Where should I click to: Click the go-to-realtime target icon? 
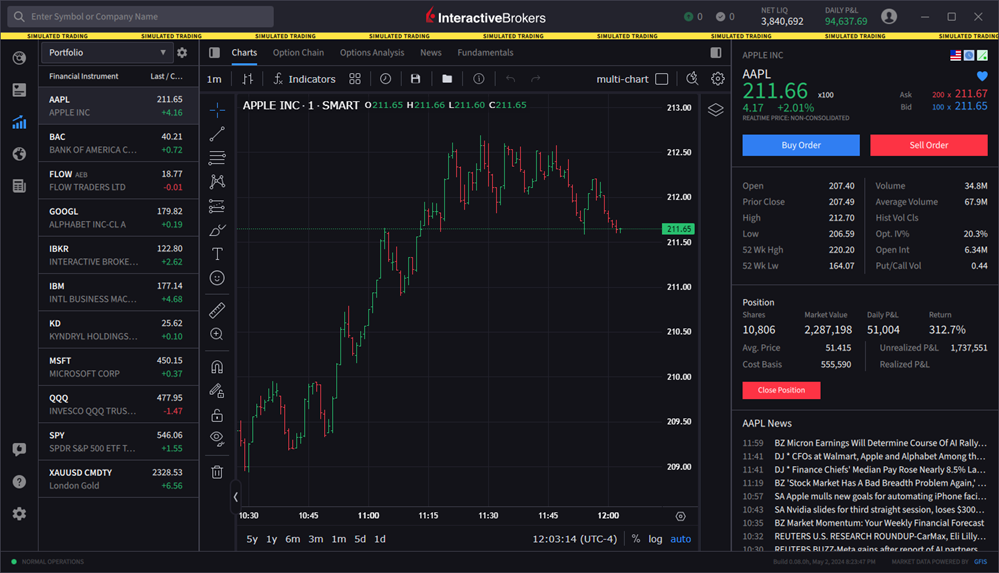pos(680,516)
